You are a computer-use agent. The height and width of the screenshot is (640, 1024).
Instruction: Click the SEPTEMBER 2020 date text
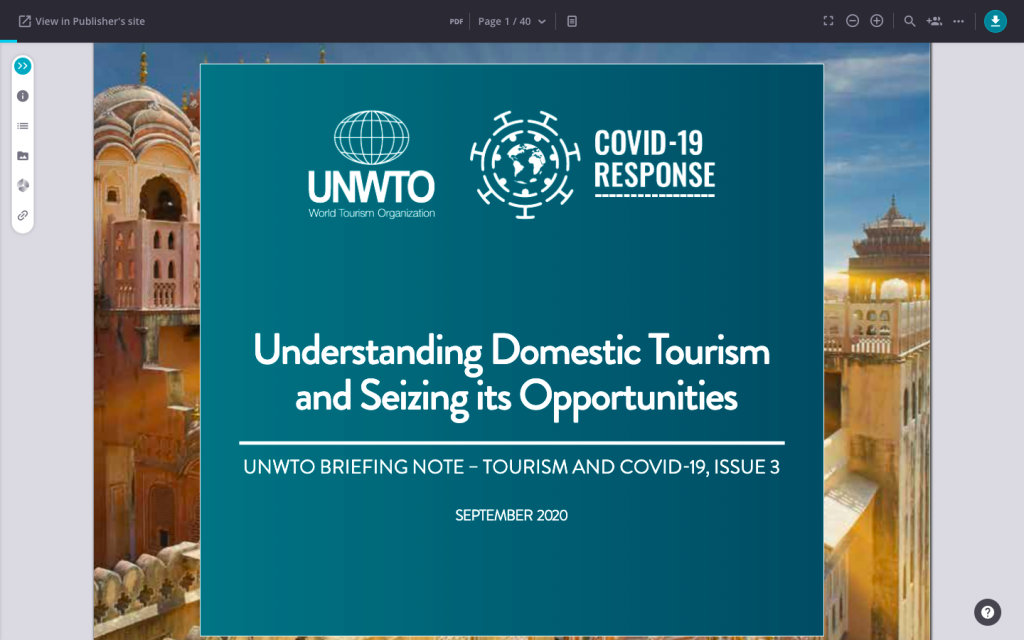(511, 515)
